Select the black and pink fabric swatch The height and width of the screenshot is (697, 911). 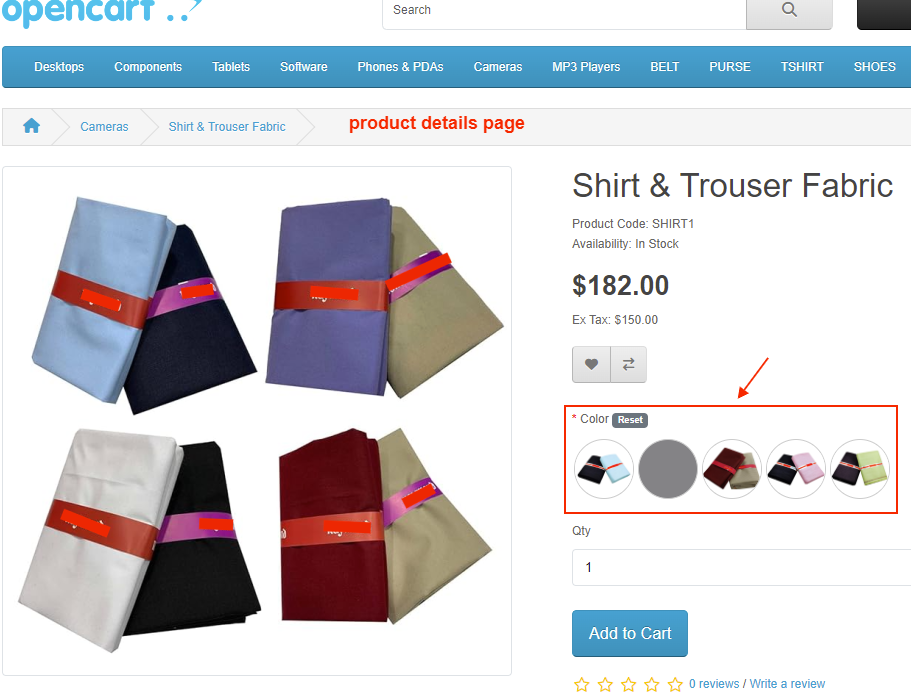796,469
